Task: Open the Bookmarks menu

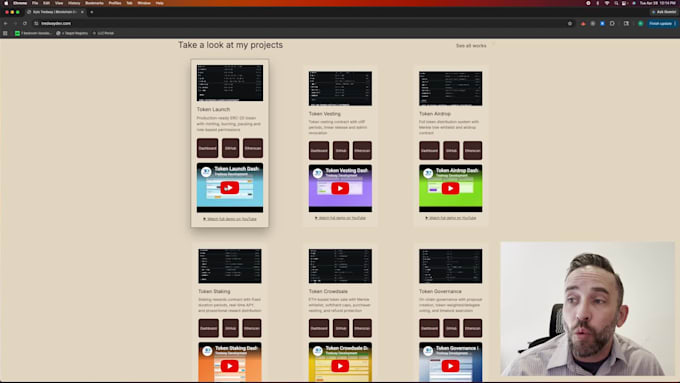Action: pyautogui.click(x=94, y=3)
